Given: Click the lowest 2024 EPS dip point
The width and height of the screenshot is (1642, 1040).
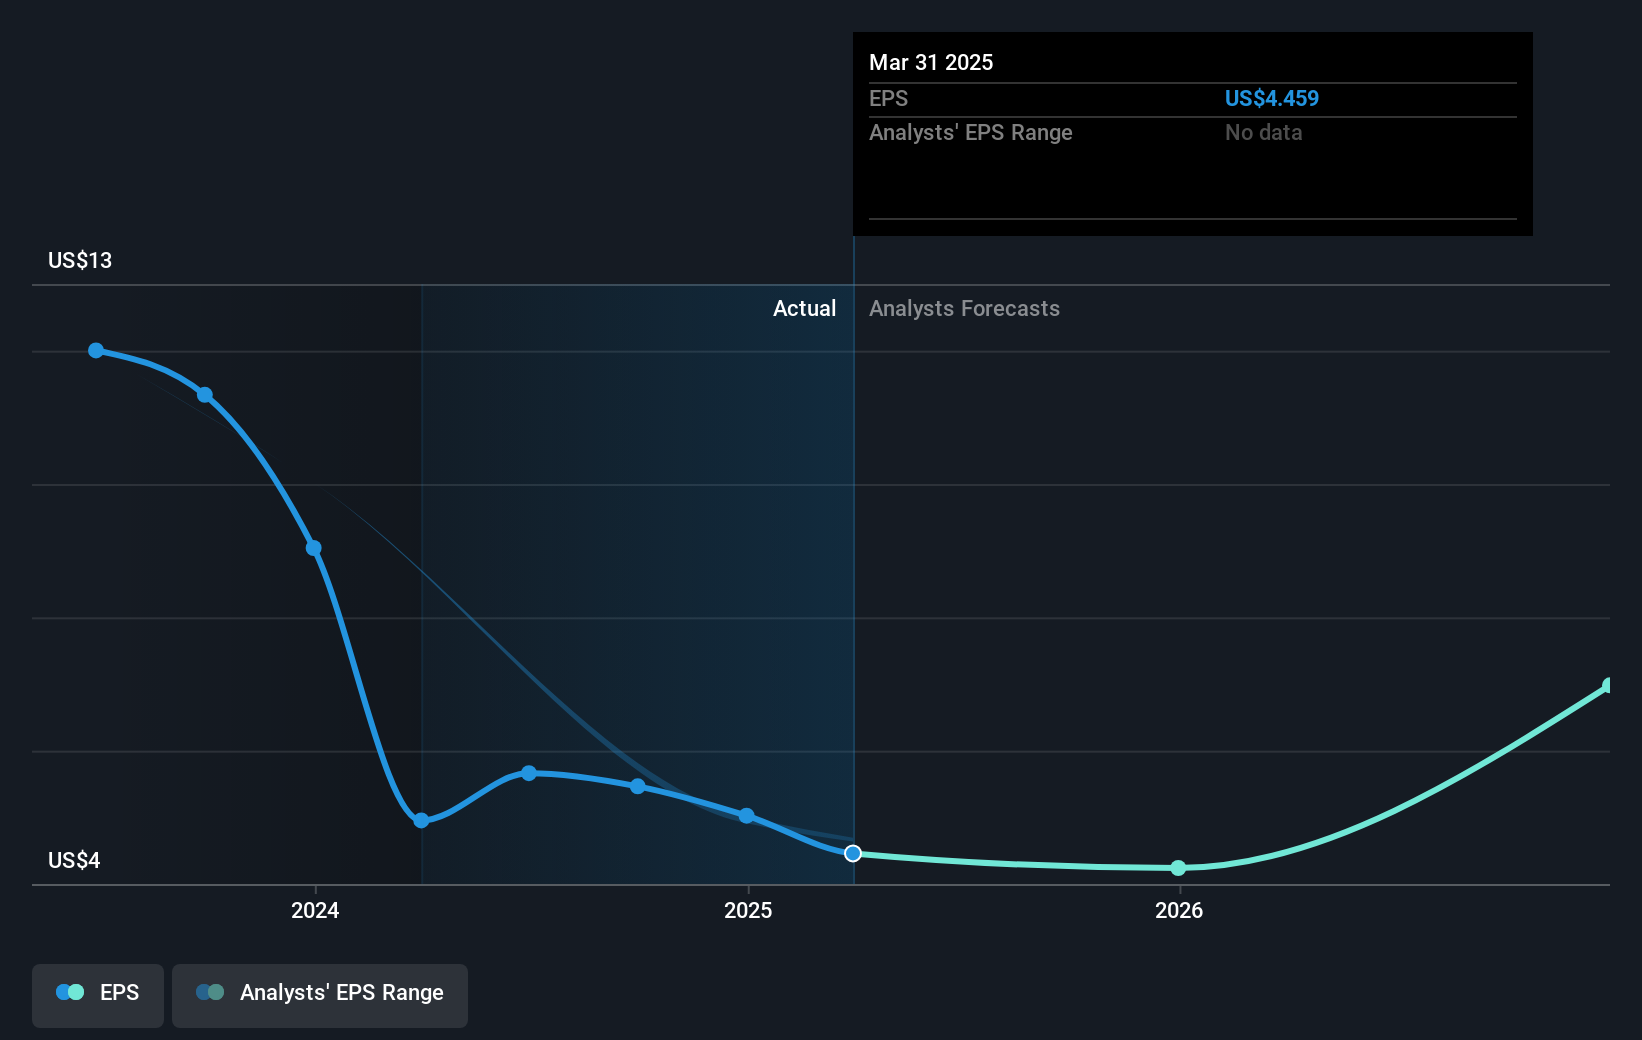Looking at the screenshot, I should tap(421, 820).
